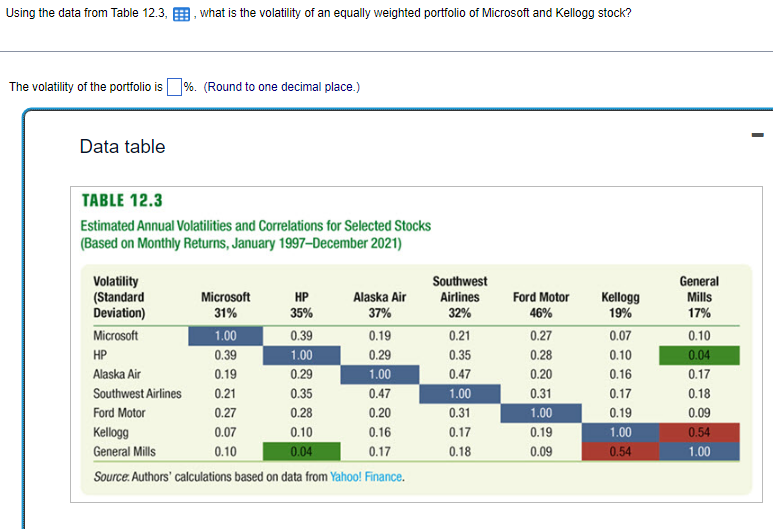Click the Microsoft 31% column header
Image resolution: width=773 pixels, height=529 pixels.
pos(225,305)
